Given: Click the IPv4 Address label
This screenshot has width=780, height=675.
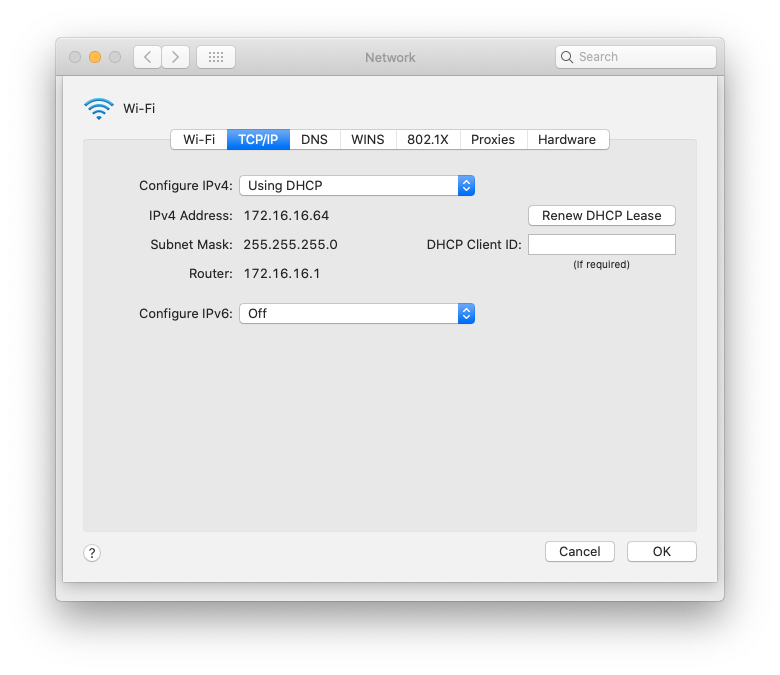Looking at the screenshot, I should click(191, 215).
